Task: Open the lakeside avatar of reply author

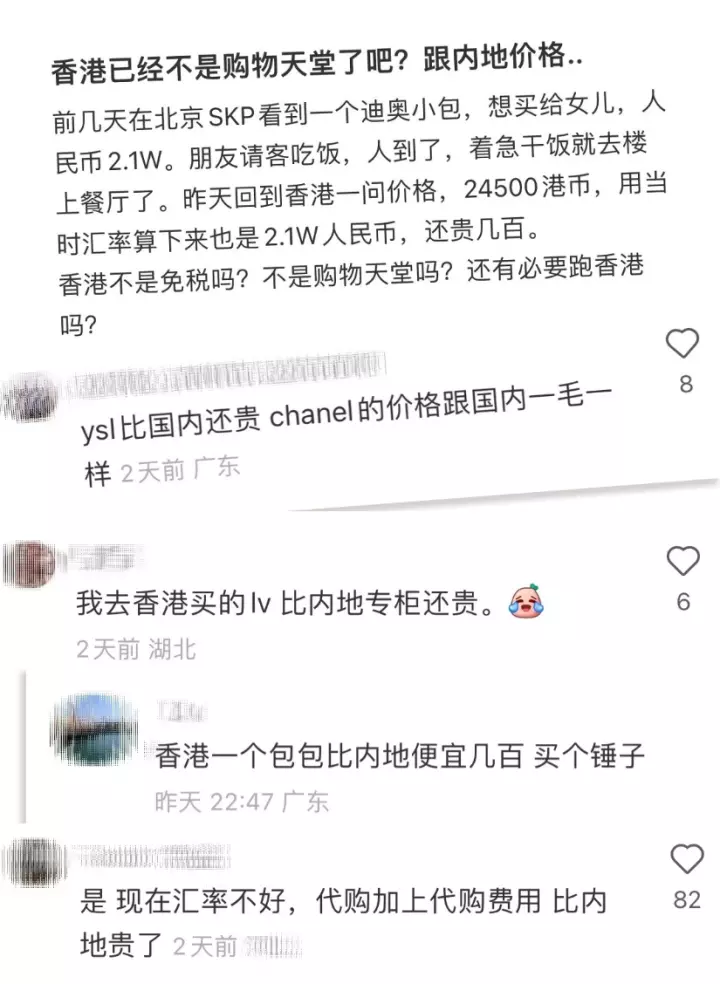Action: (x=94, y=729)
